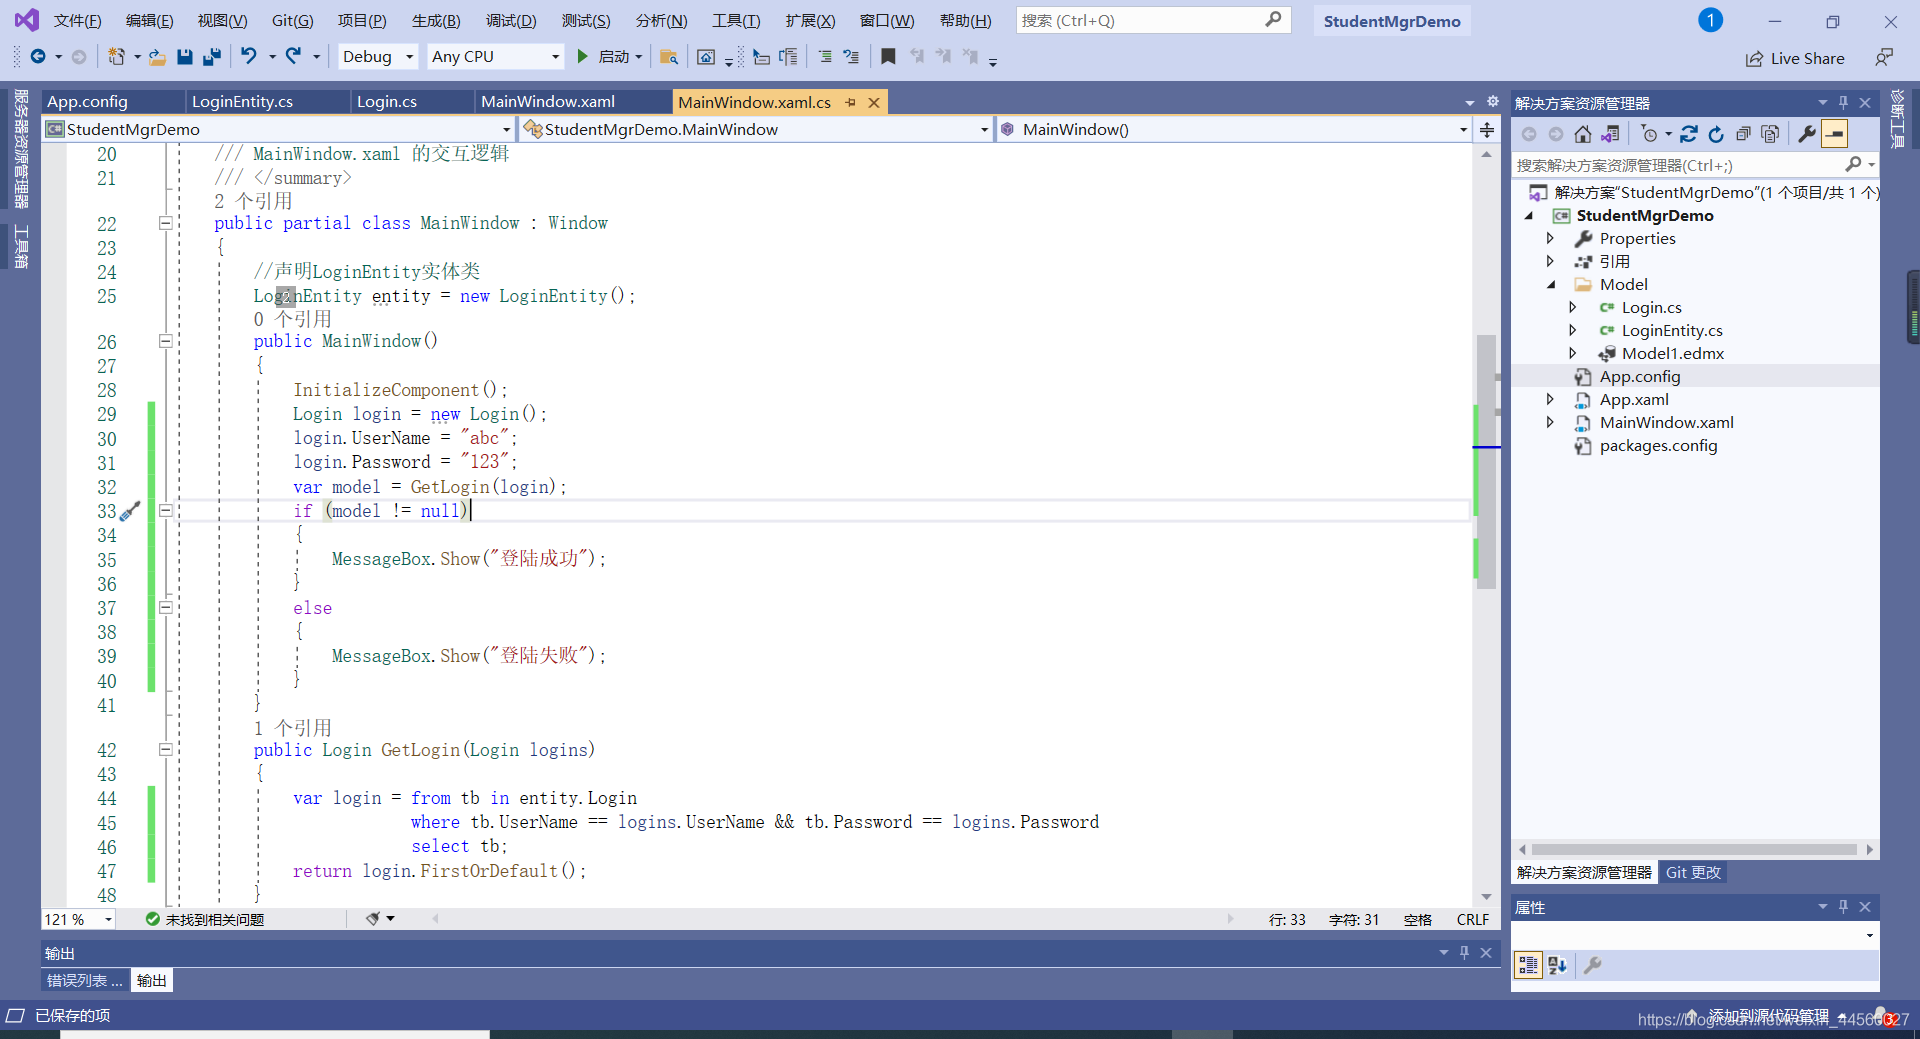The width and height of the screenshot is (1920, 1039).
Task: Switch to the Git 更改 tab
Action: tap(1693, 872)
